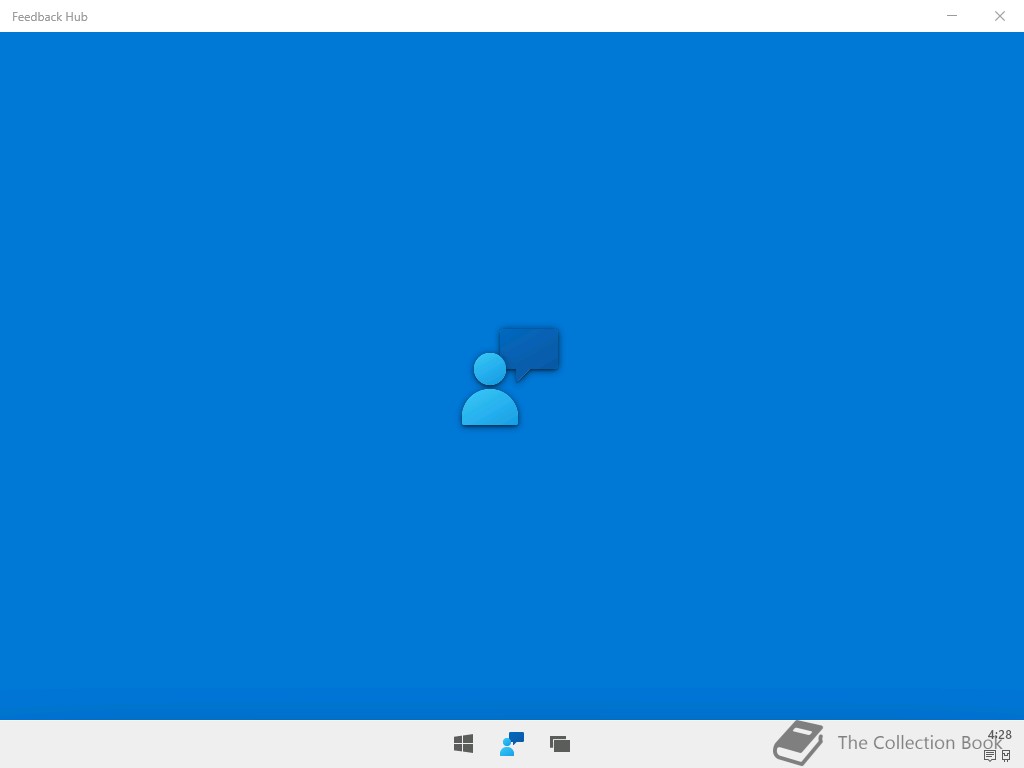1024x768 pixels.
Task: Minimize the Feedback Hub window
Action: [952, 16]
